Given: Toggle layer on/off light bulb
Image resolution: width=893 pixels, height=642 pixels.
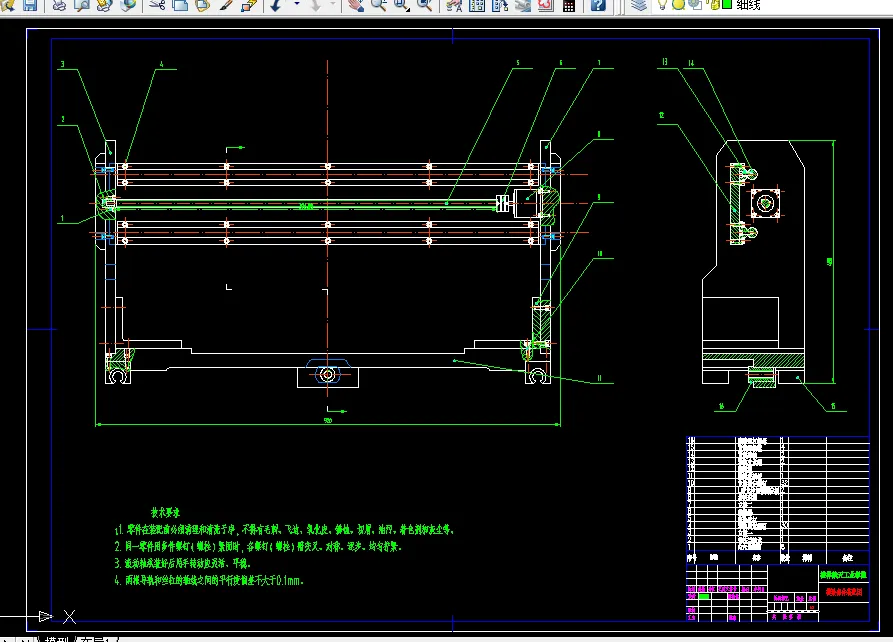Looking at the screenshot, I should [662, 5].
